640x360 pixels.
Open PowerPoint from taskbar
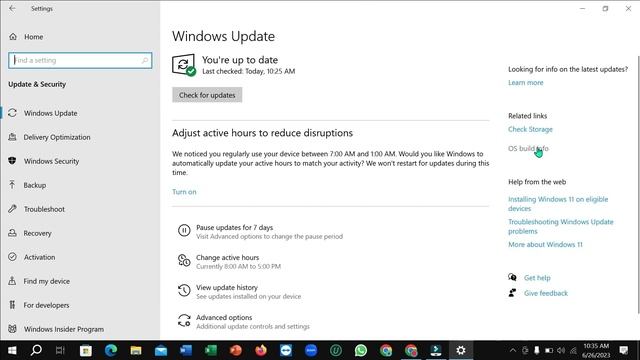[x=236, y=350]
